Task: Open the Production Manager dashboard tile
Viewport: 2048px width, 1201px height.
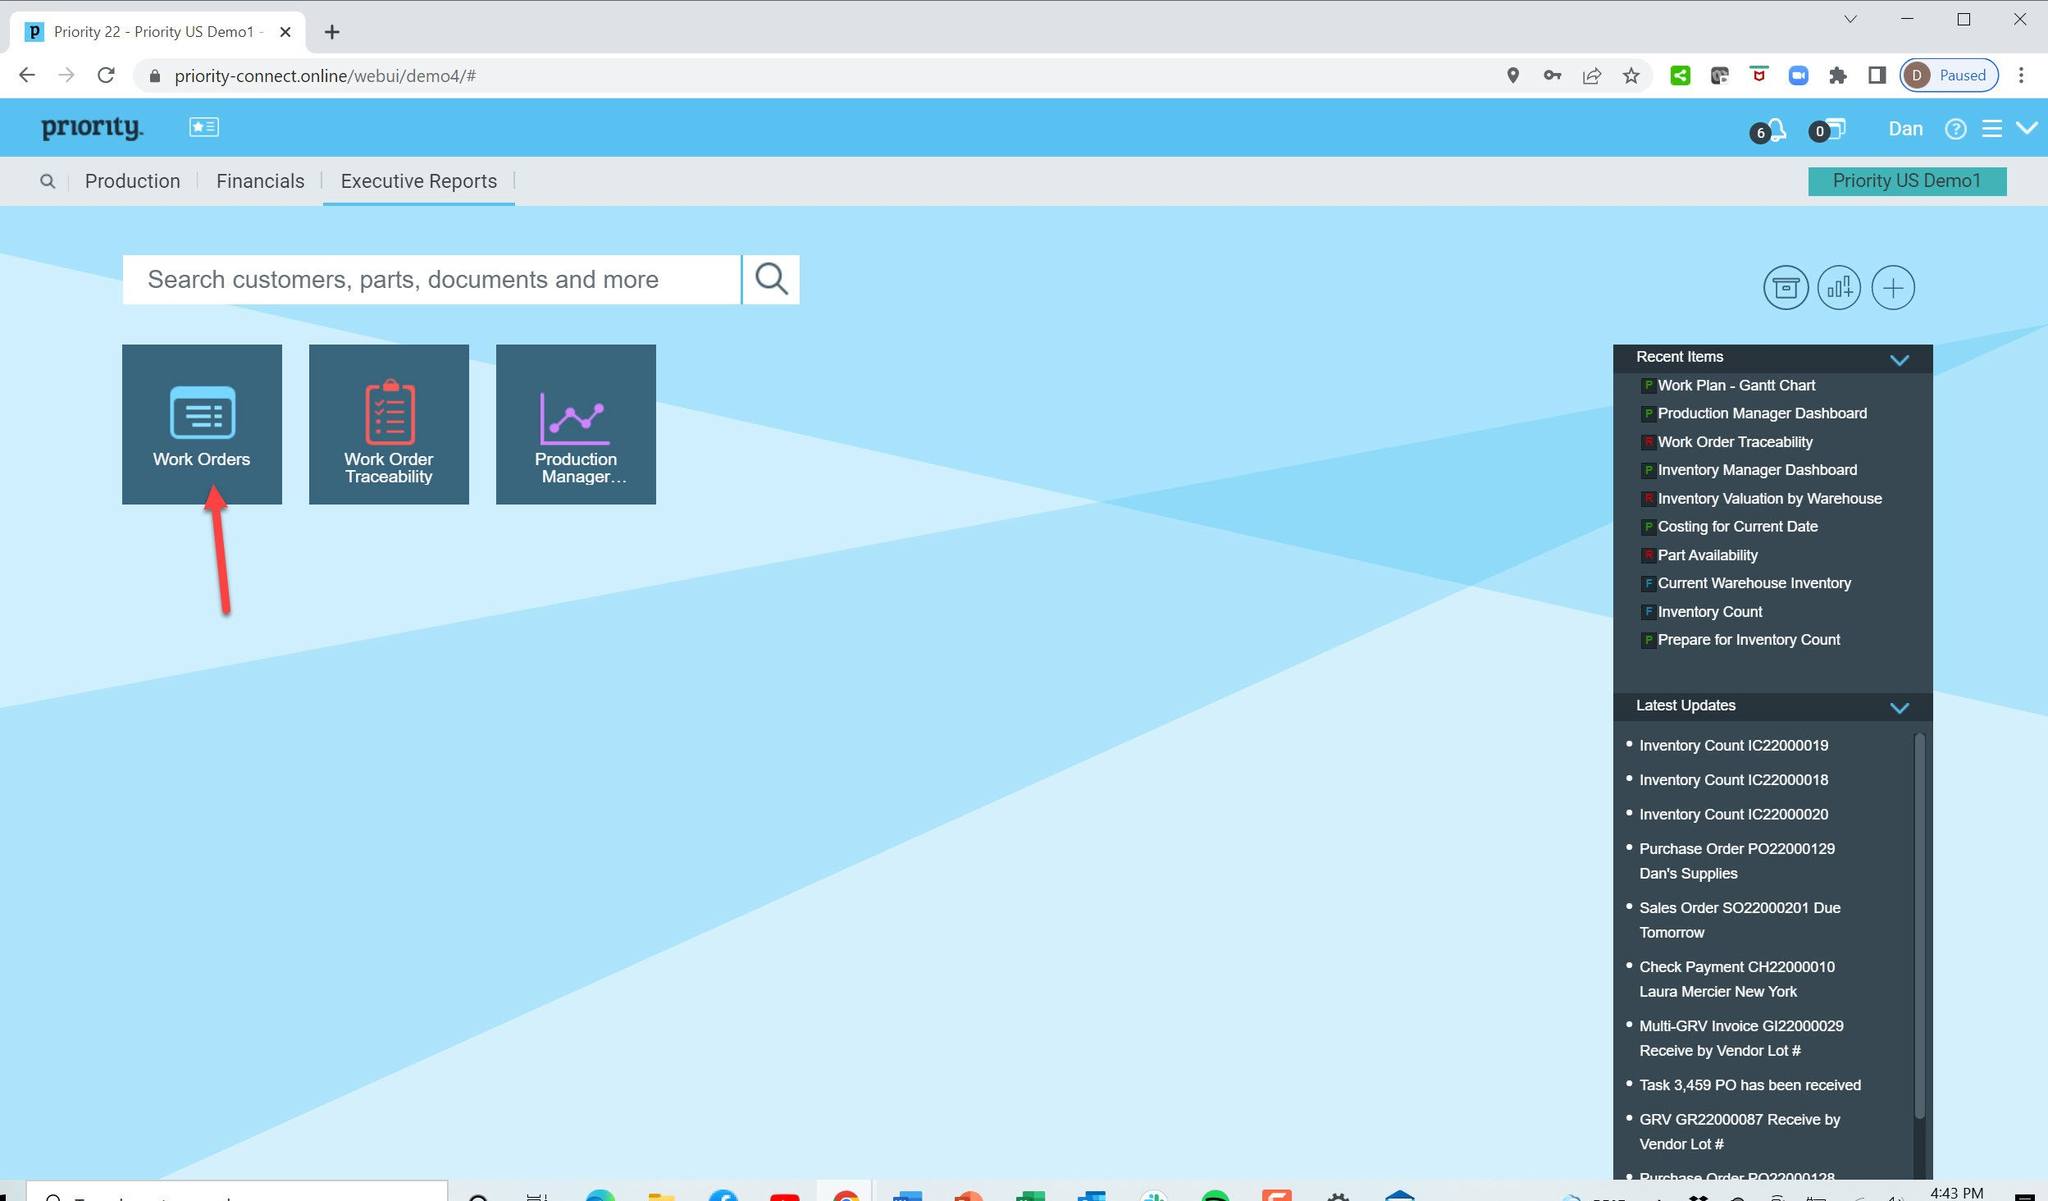Action: [576, 424]
